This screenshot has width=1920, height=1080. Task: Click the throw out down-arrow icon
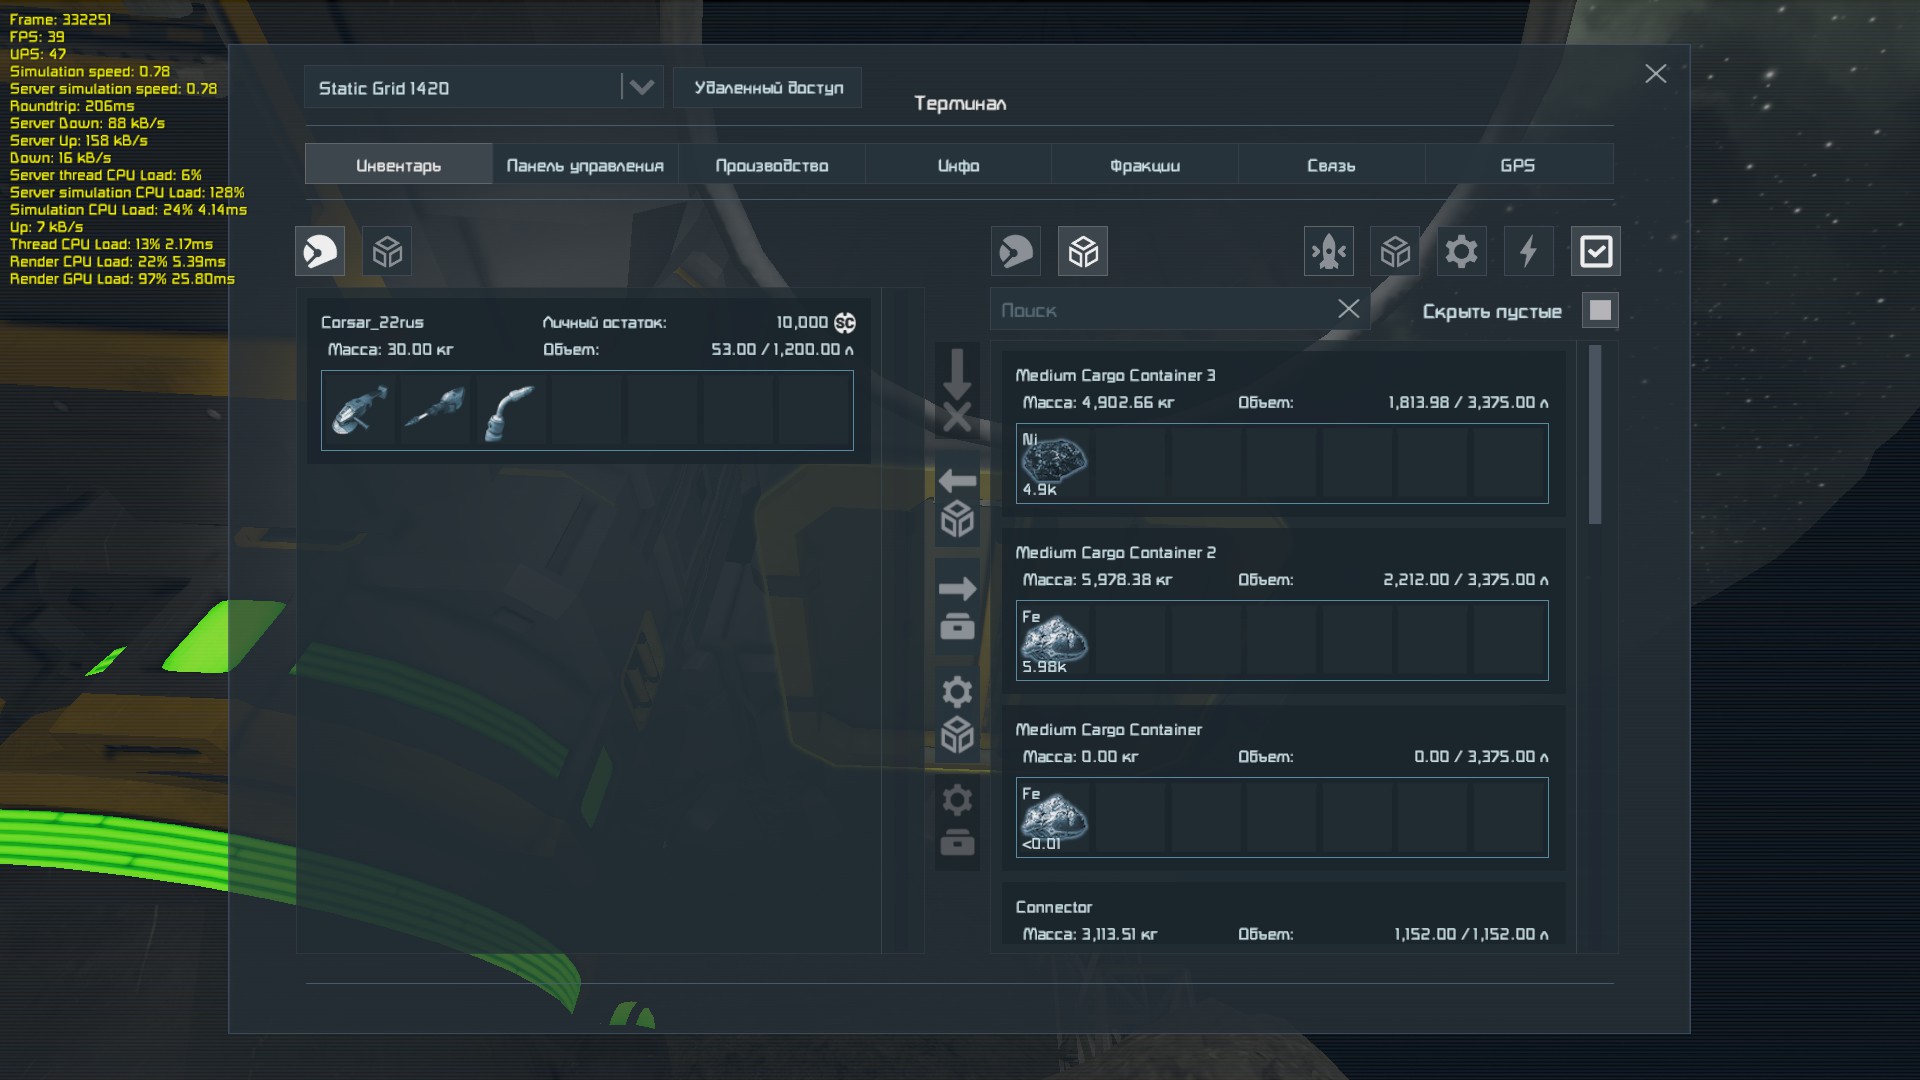(957, 390)
